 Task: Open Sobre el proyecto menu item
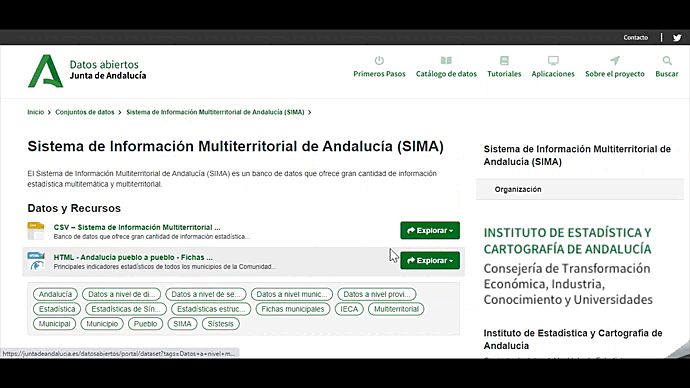point(615,74)
